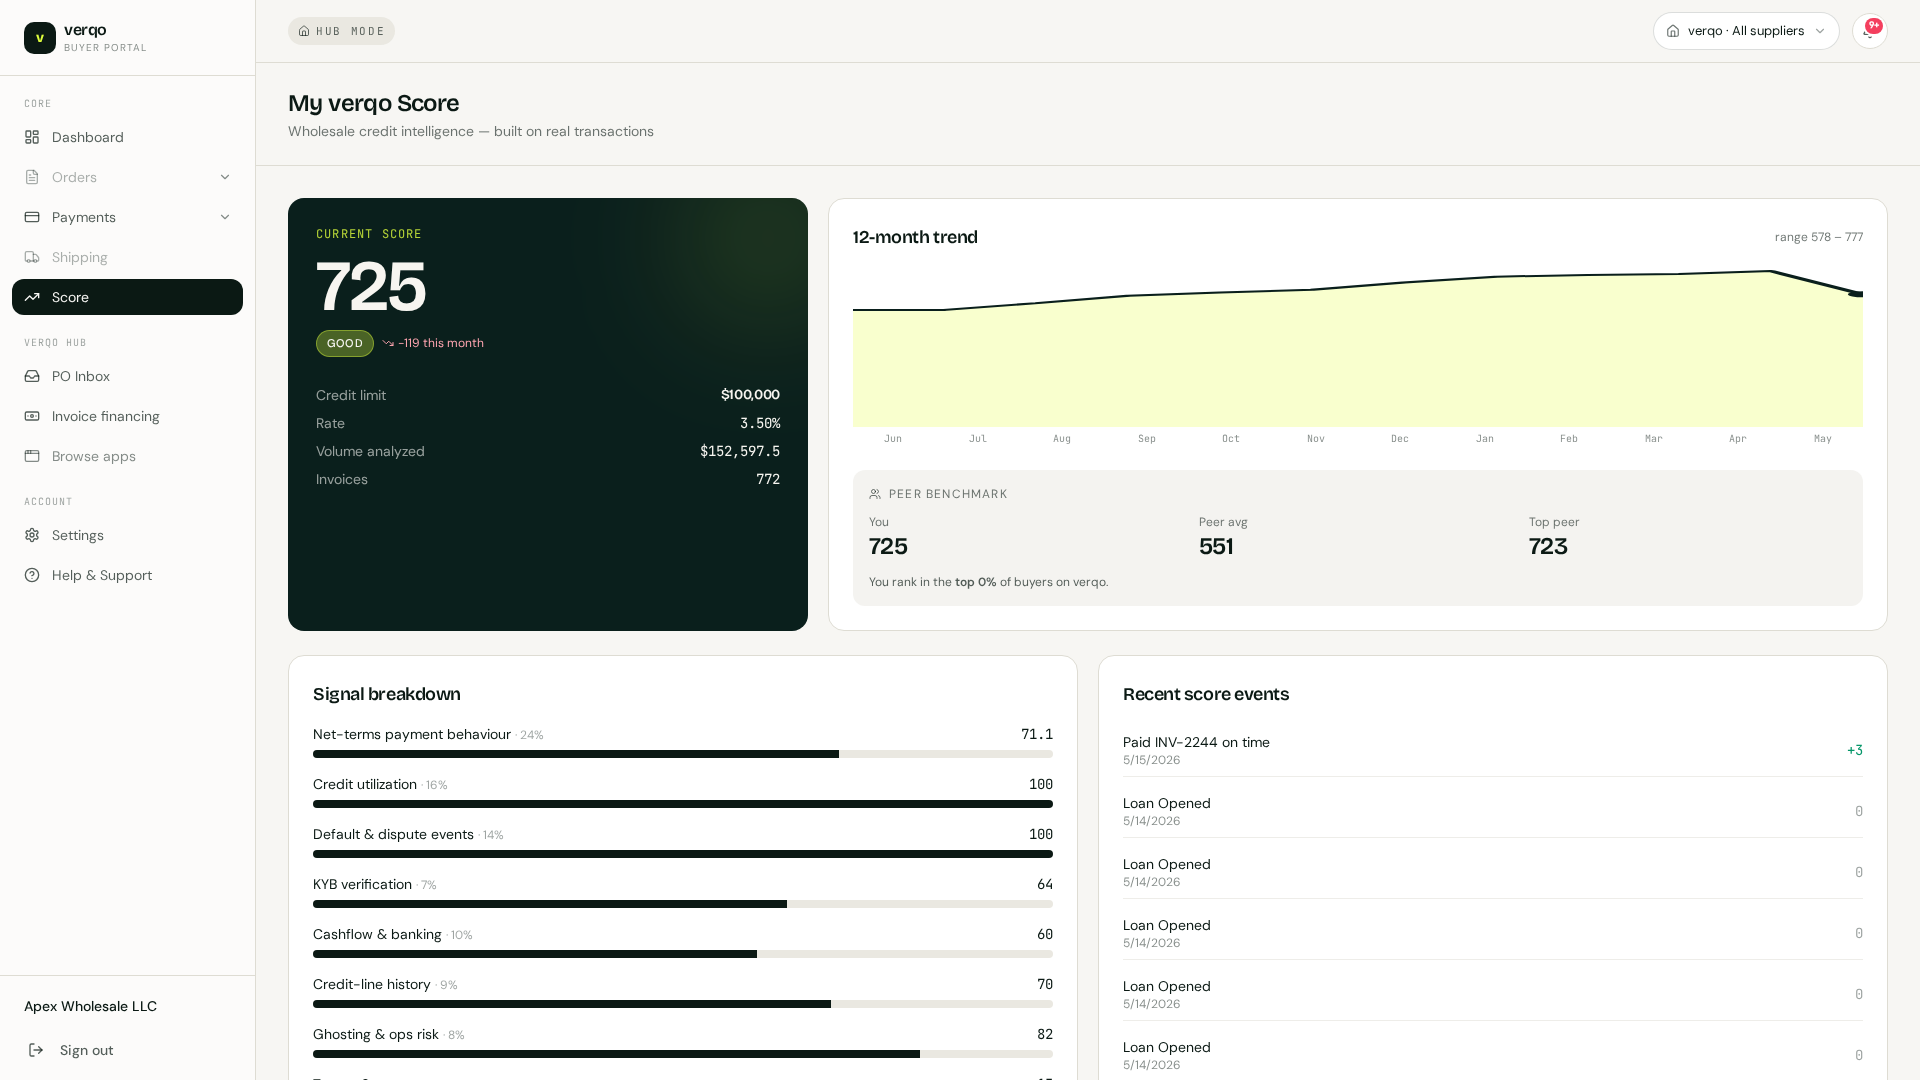Click the Net-terms payment behaviour progress bar
Screen dimensions: 1920x1080
click(x=683, y=754)
